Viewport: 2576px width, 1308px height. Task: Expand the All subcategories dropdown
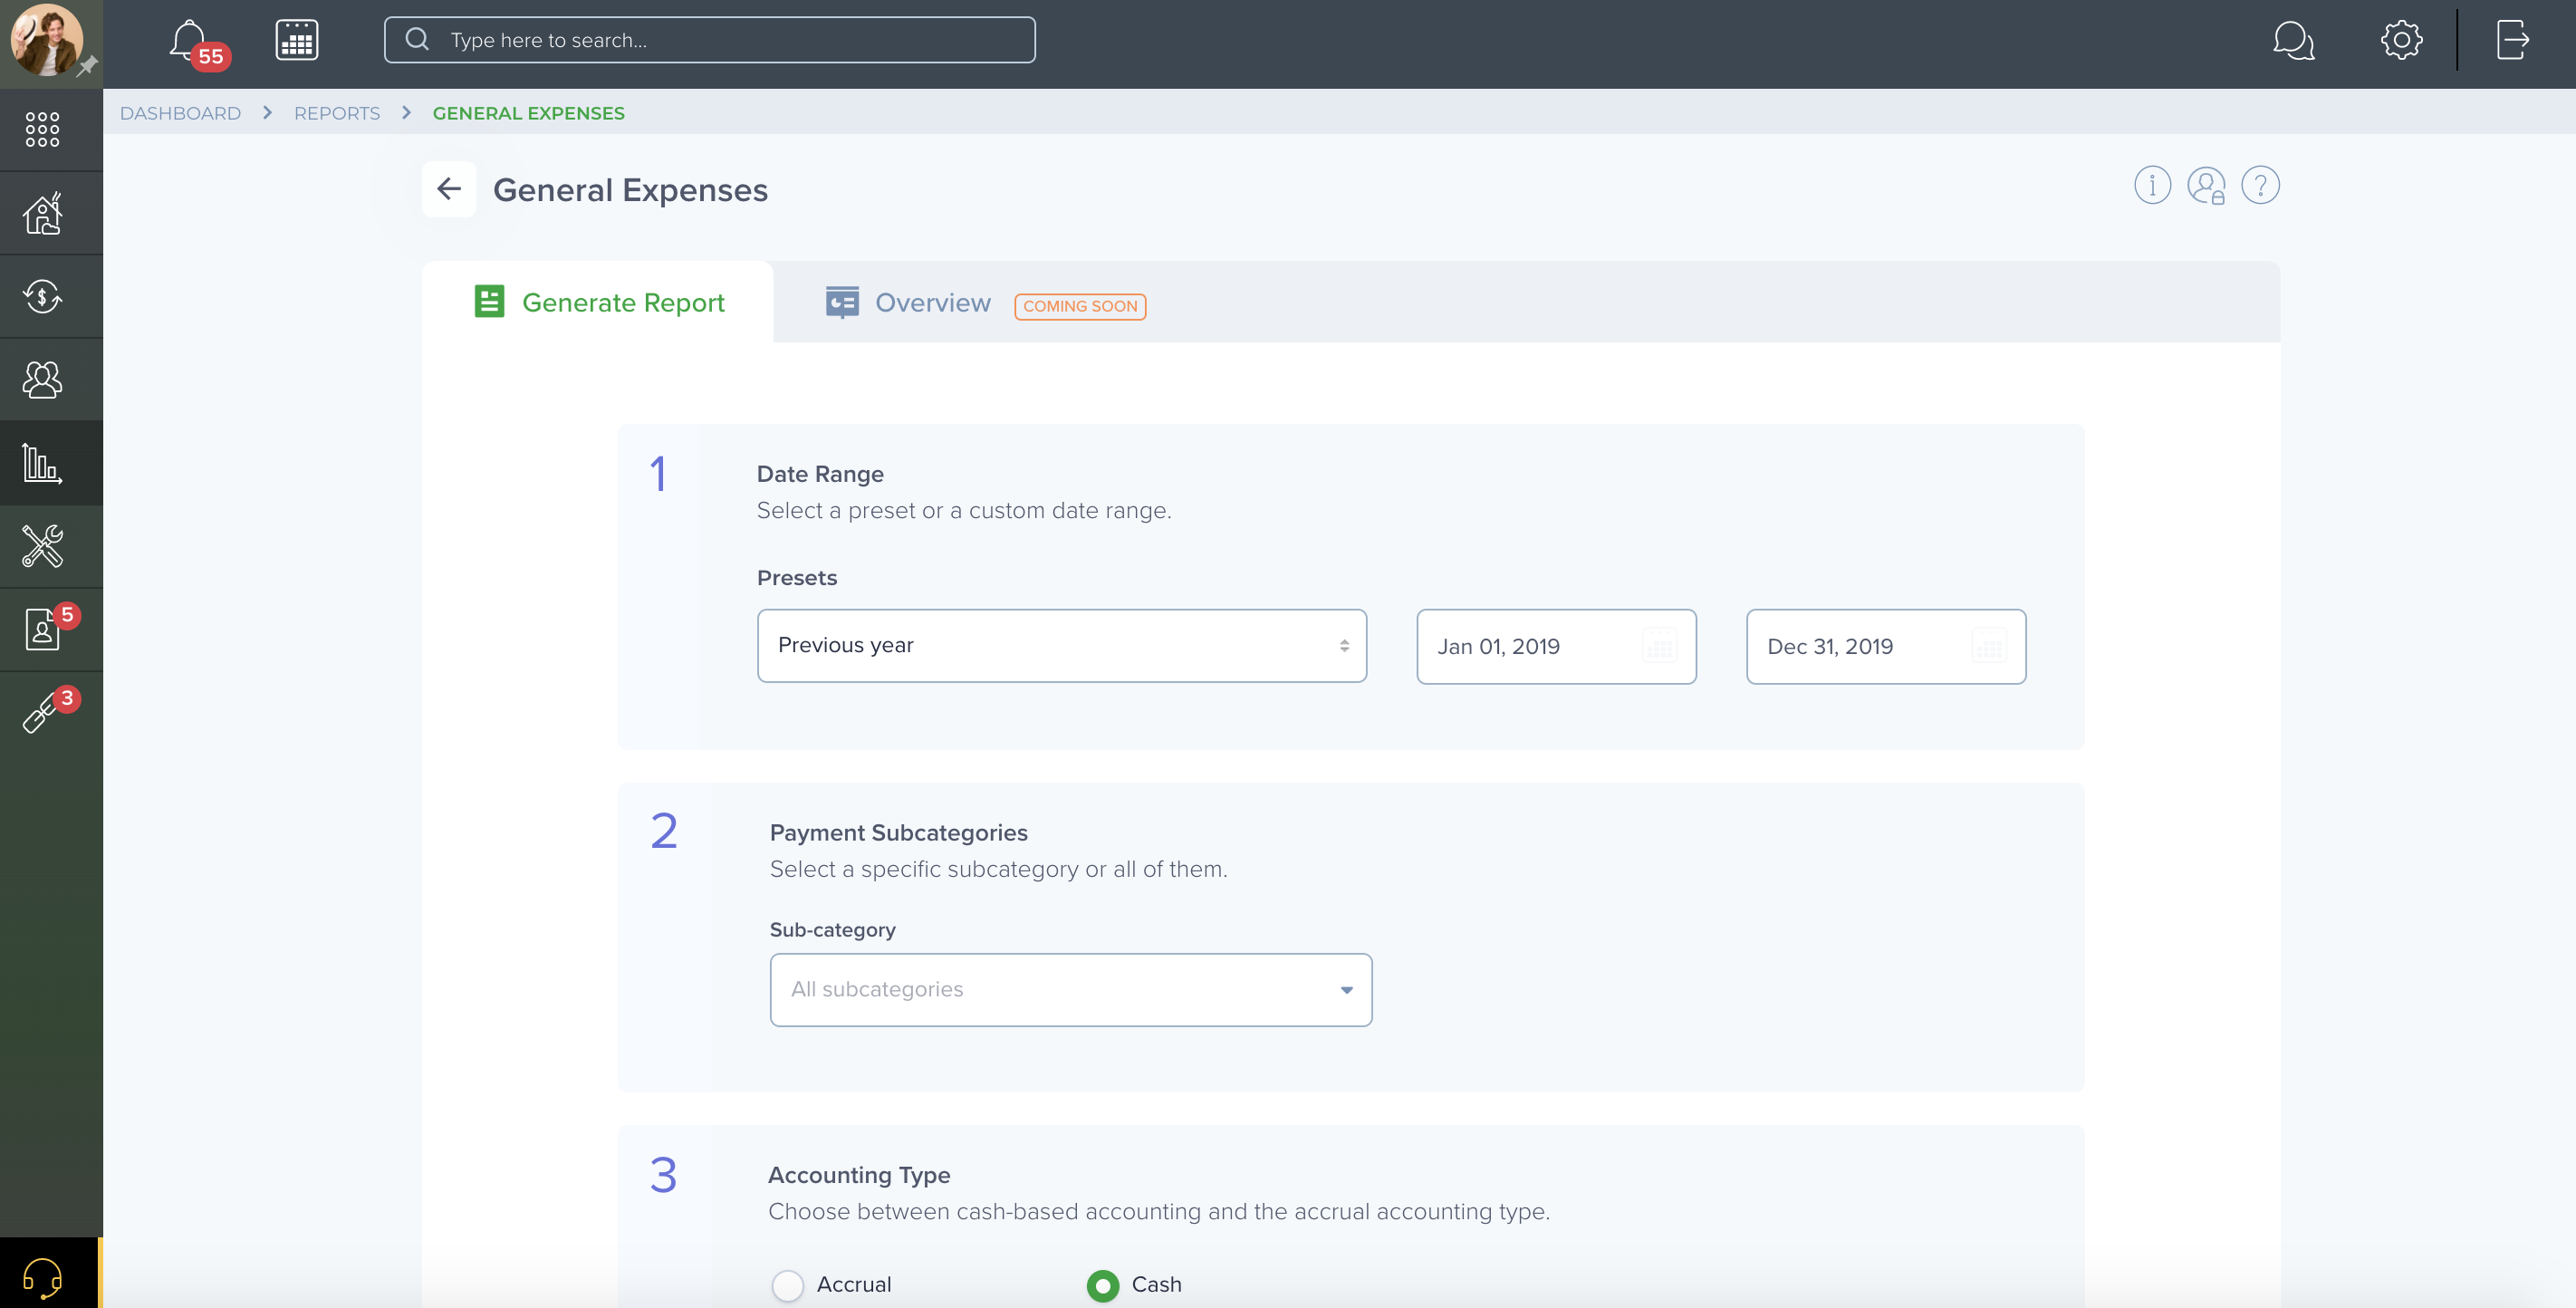coord(1071,990)
